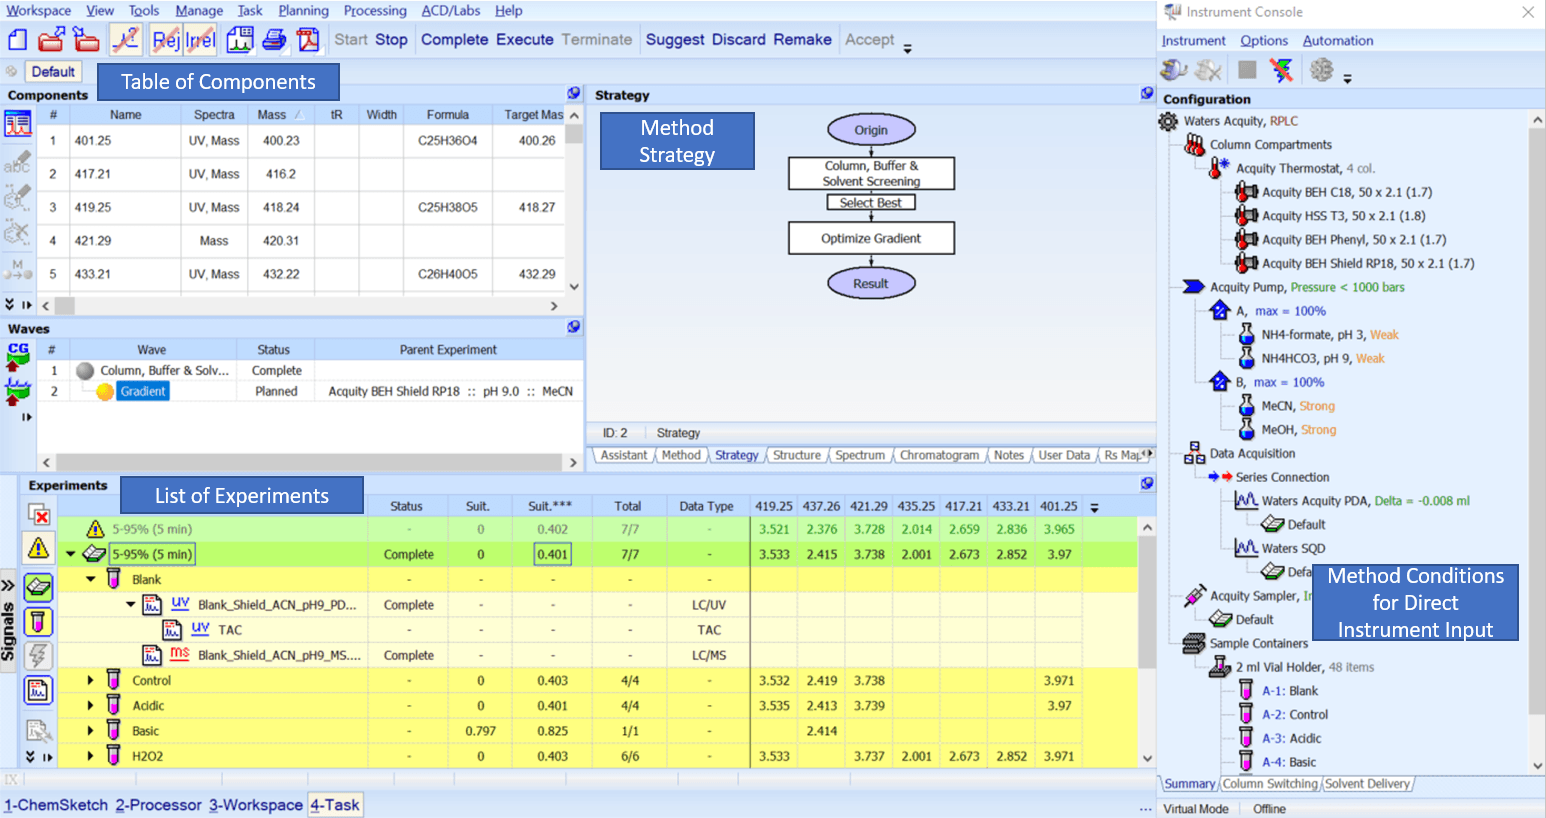This screenshot has width=1546, height=818.
Task: Click the Suggest button
Action: (675, 40)
